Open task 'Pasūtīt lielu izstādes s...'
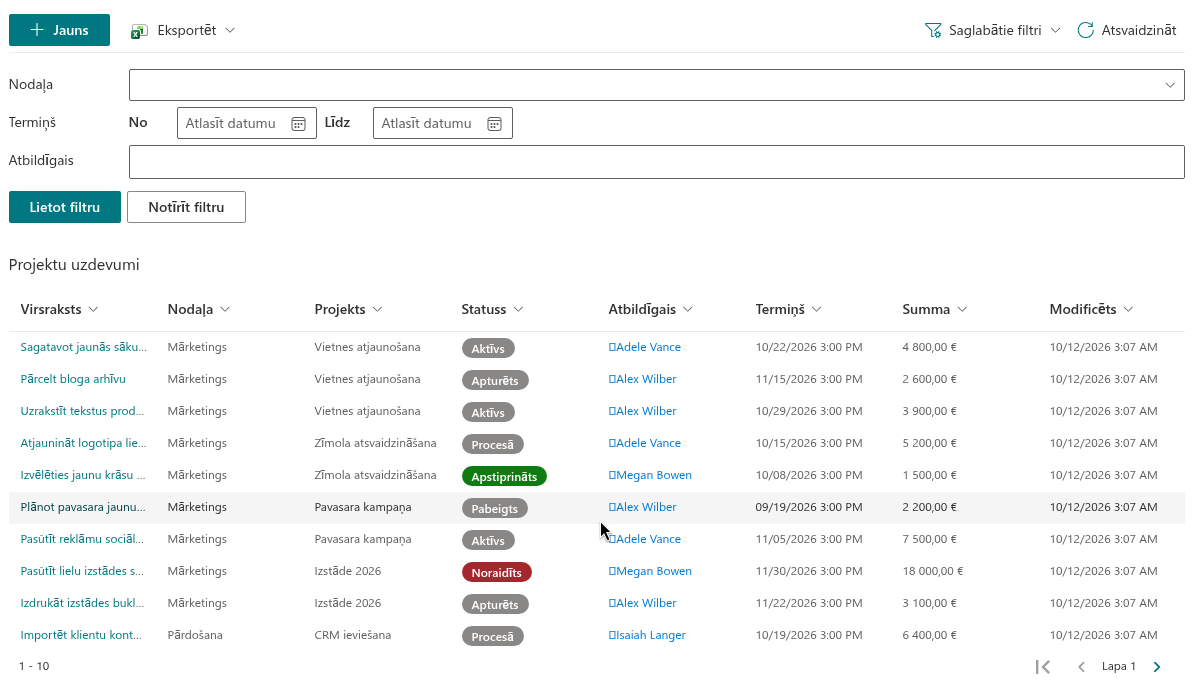Viewport: 1200px width, 680px height. 82,571
